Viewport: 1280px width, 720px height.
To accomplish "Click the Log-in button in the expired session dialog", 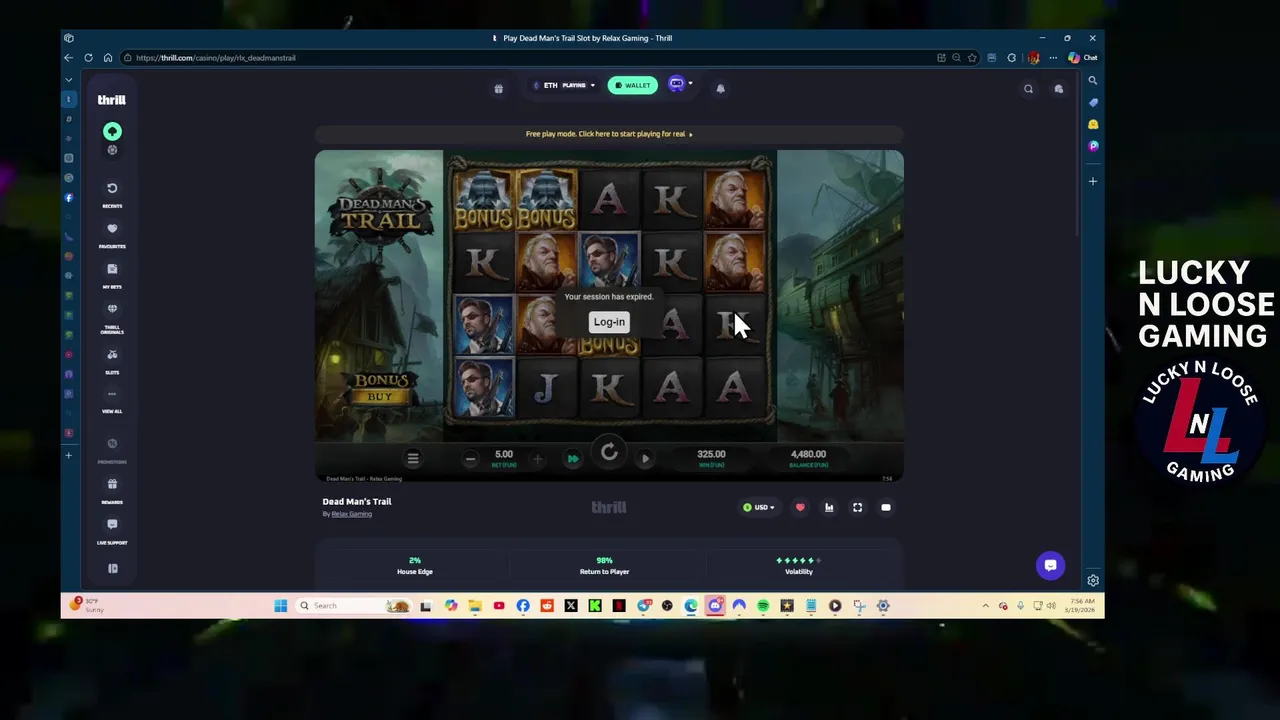I will (x=609, y=322).
